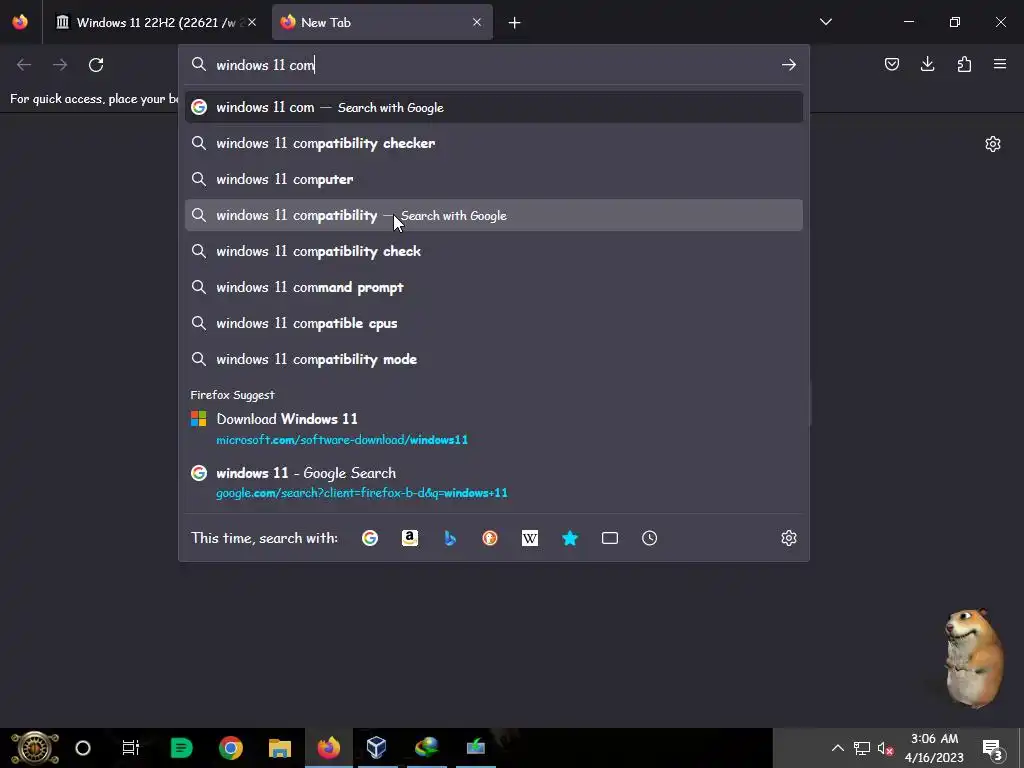
Task: Search open tabs with the tabs icon
Action: (x=609, y=538)
